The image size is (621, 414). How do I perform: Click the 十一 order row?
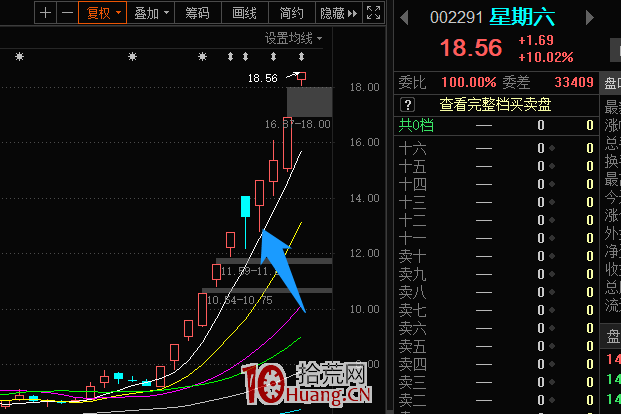[496, 238]
